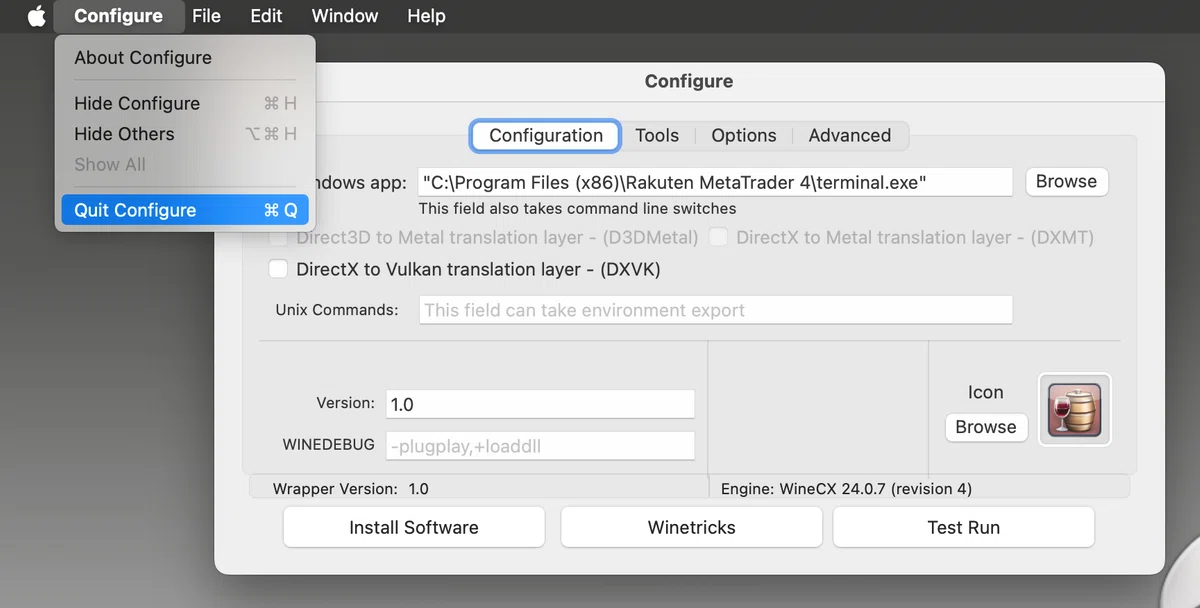Click the WINEDEBUG input field
This screenshot has width=1200, height=608.
tap(540, 446)
